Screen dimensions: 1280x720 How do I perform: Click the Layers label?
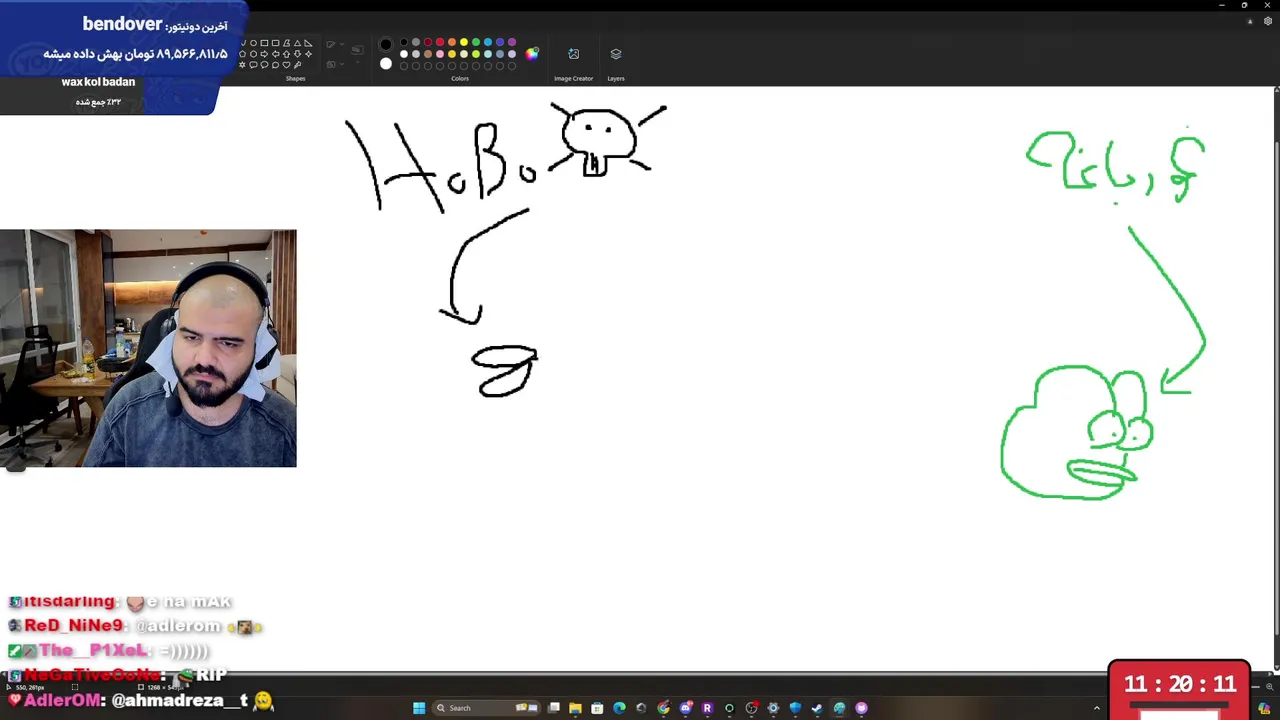point(616,78)
